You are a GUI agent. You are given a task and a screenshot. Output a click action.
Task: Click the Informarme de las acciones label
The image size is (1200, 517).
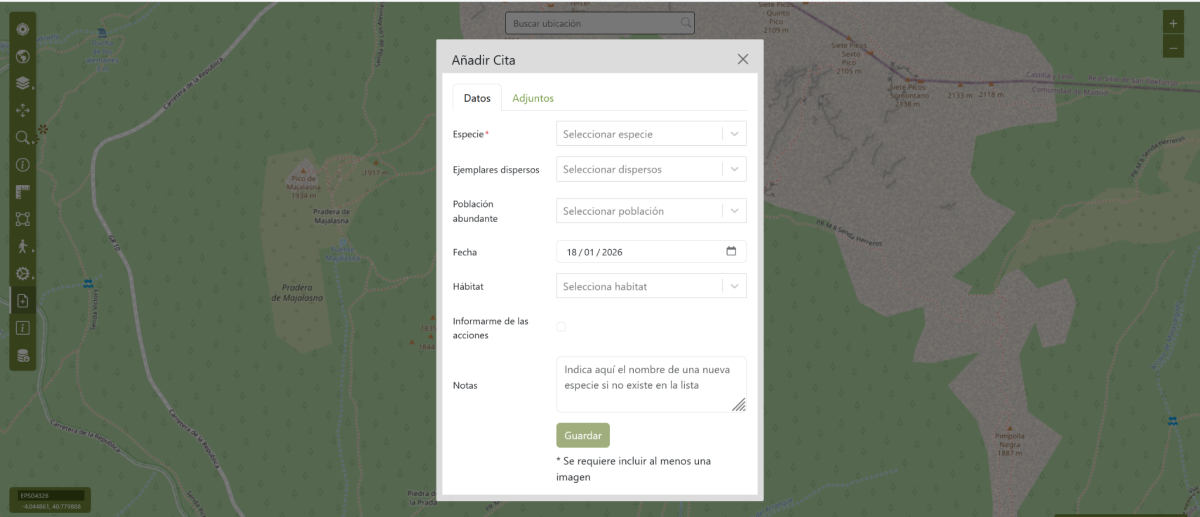[491, 328]
